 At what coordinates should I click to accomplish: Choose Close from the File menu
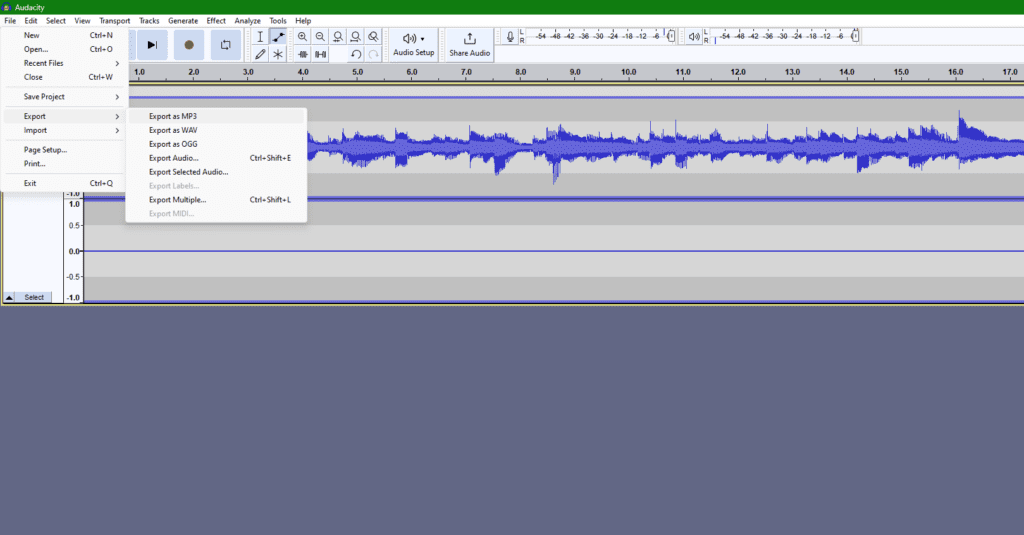pyautogui.click(x=63, y=77)
